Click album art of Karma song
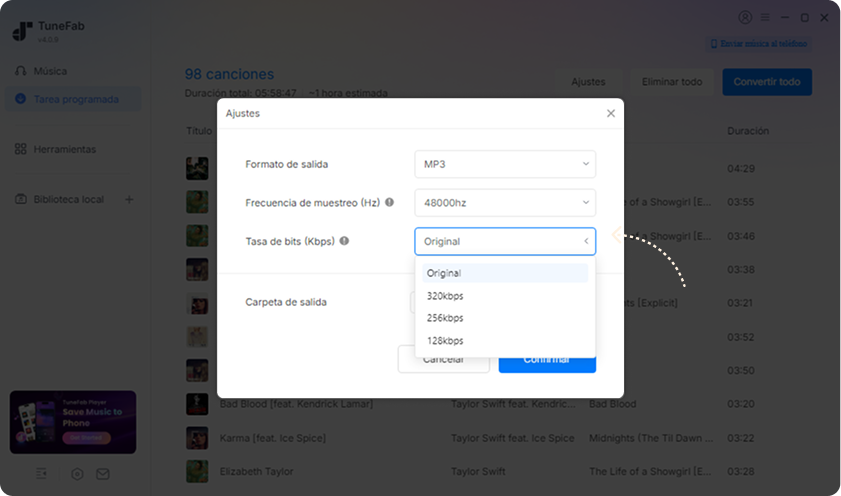 pyautogui.click(x=197, y=438)
